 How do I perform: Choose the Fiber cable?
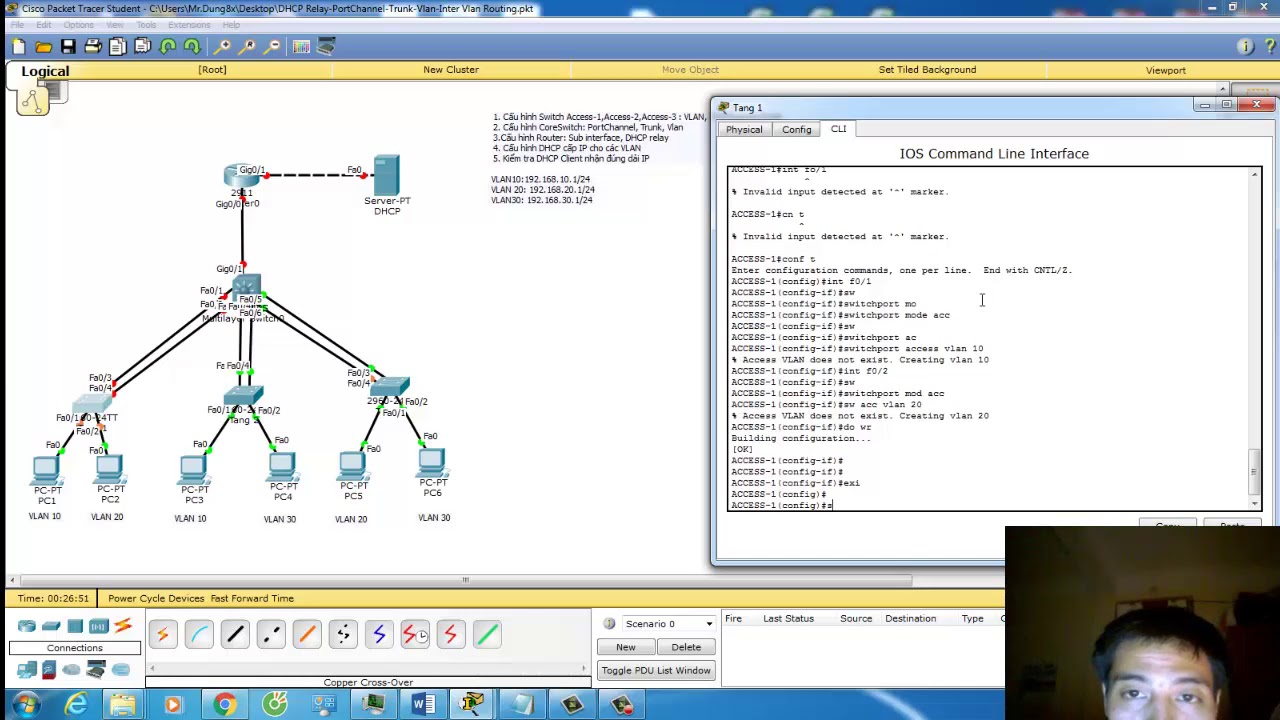(x=307, y=634)
